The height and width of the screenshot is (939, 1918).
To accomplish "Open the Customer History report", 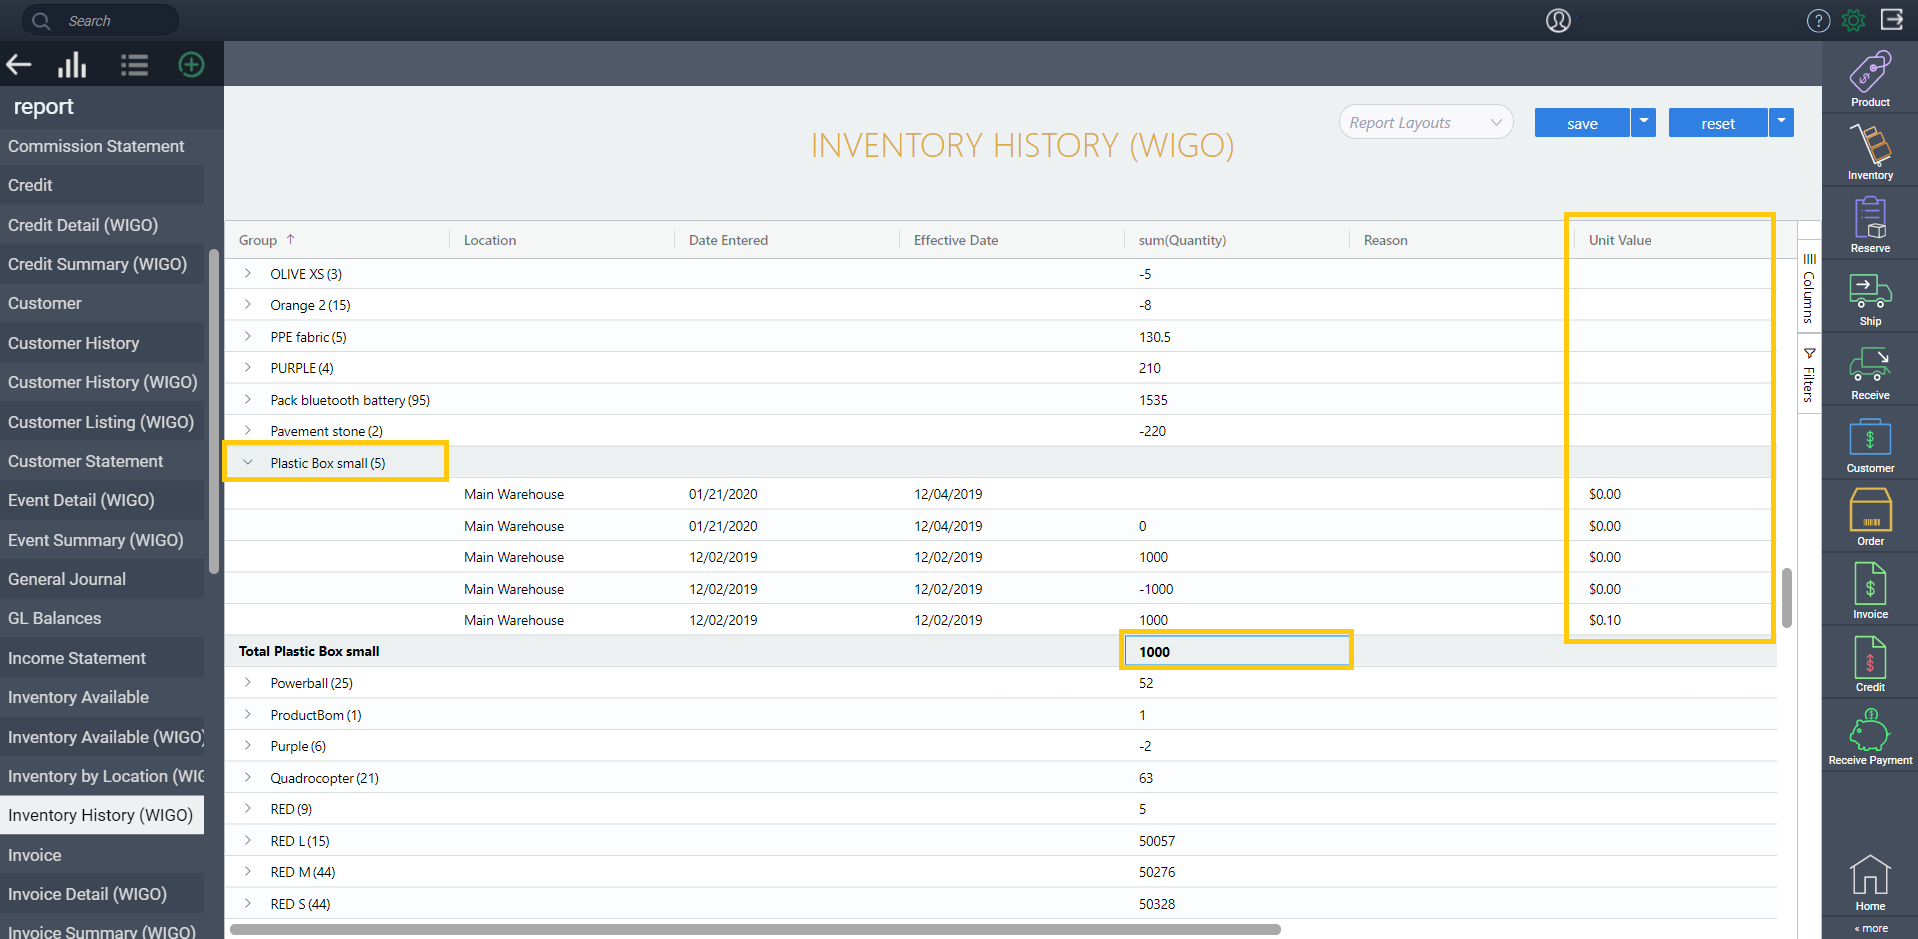I will tap(102, 343).
